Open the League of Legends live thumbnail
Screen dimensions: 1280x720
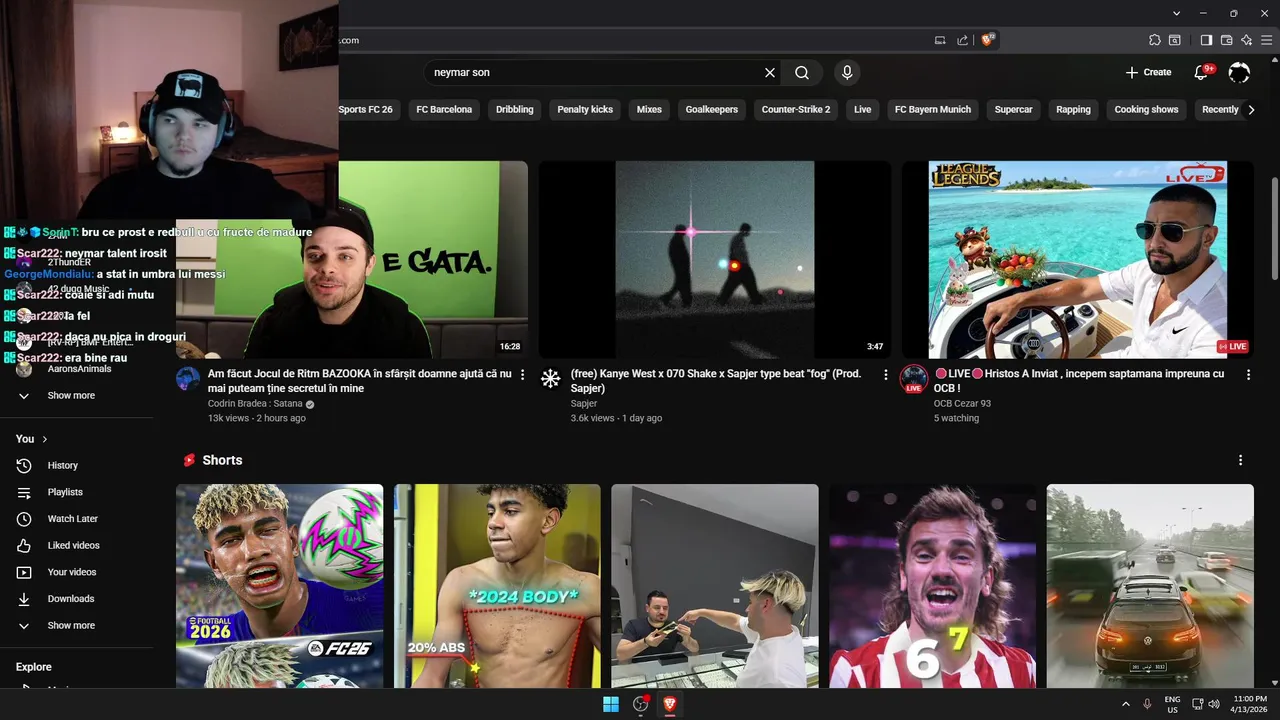1078,260
